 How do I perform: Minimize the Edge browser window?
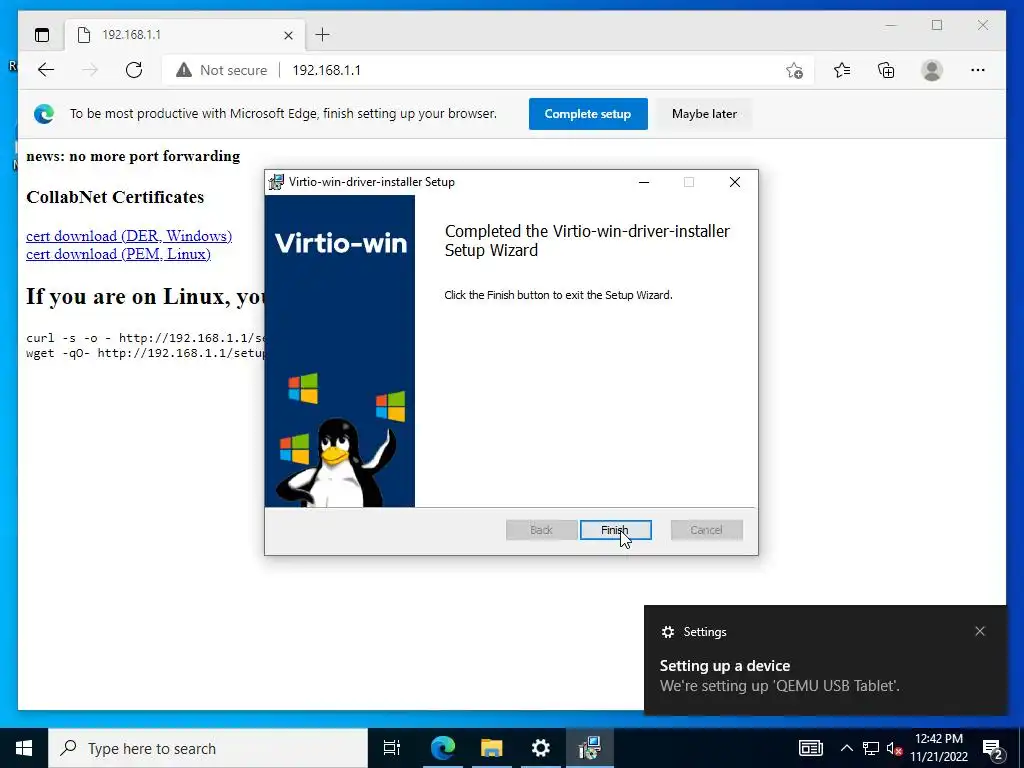tap(891, 25)
